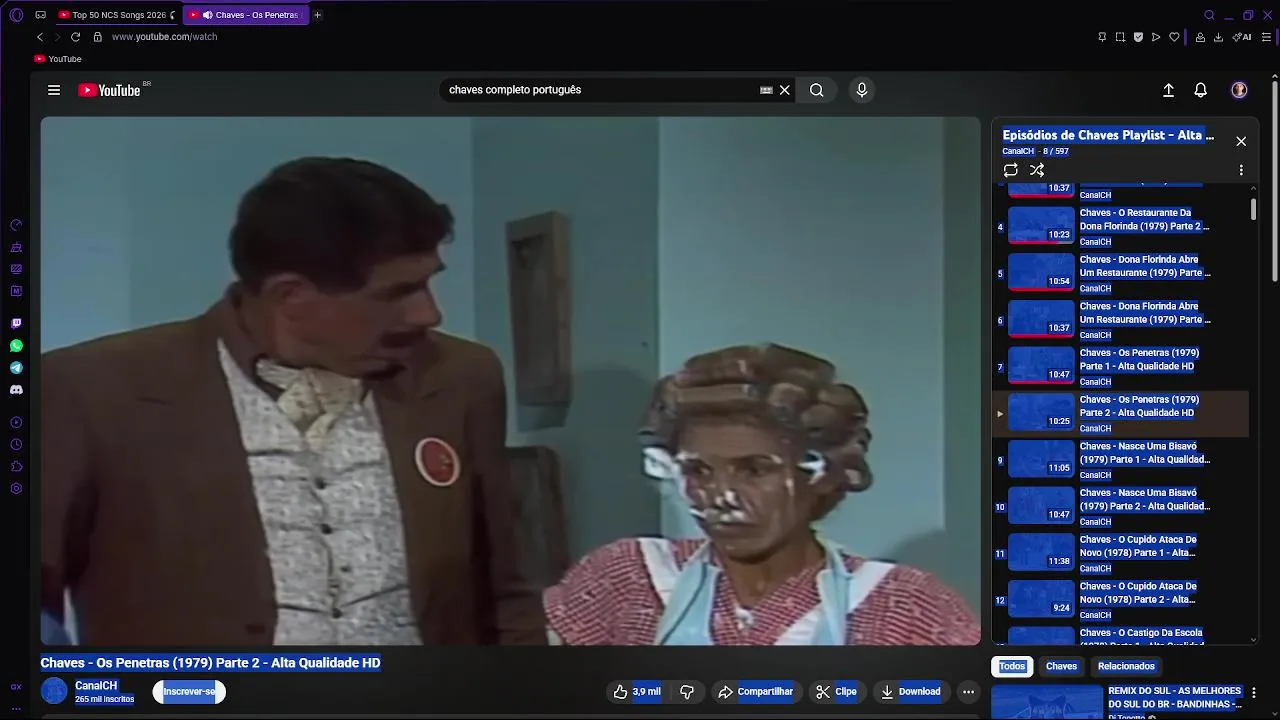Click the playlist panel scrollbar
Viewport: 1280px width, 720px height.
[1253, 209]
